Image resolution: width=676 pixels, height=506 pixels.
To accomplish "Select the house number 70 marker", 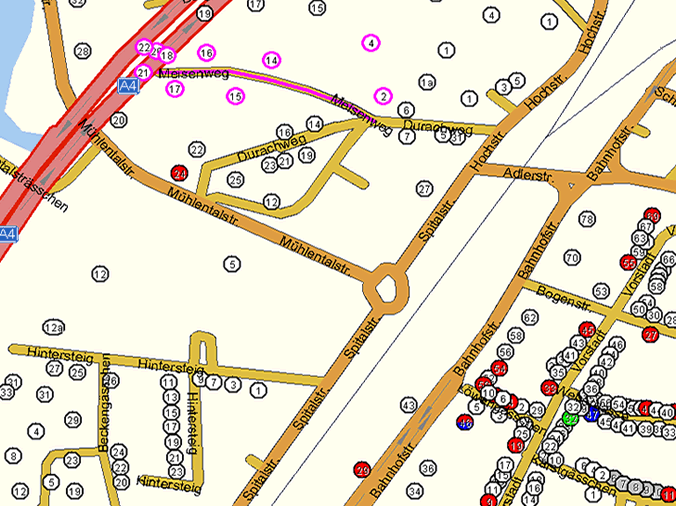I will point(572,258).
